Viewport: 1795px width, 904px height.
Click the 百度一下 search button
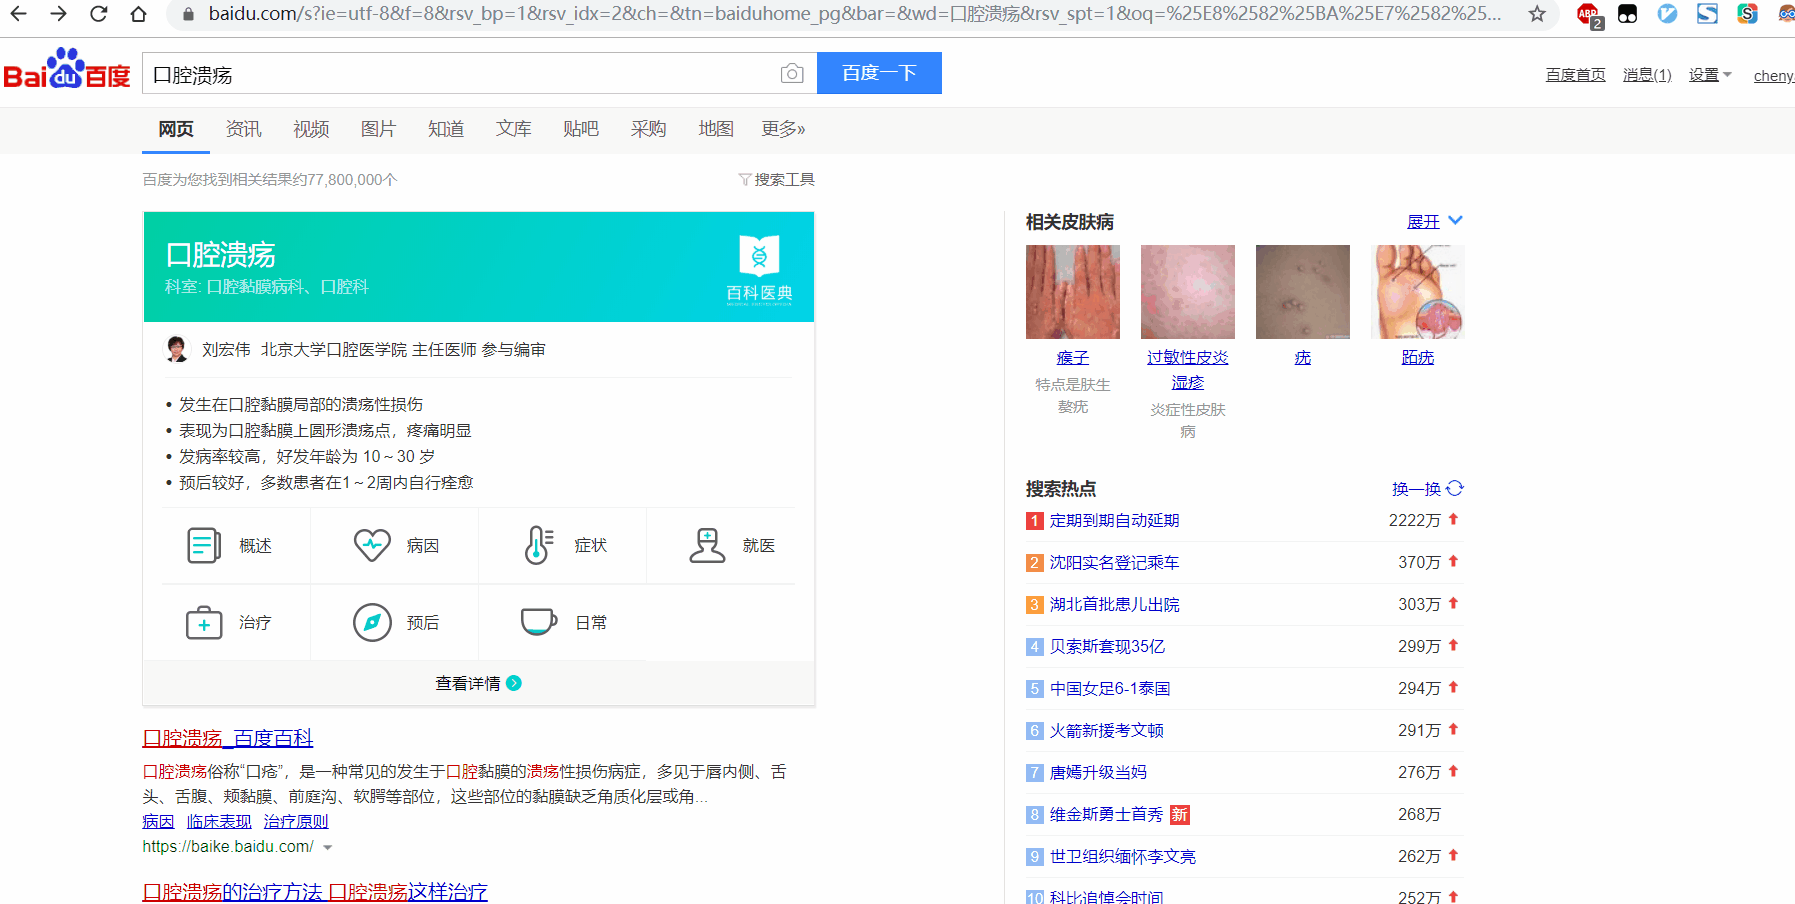tap(879, 73)
